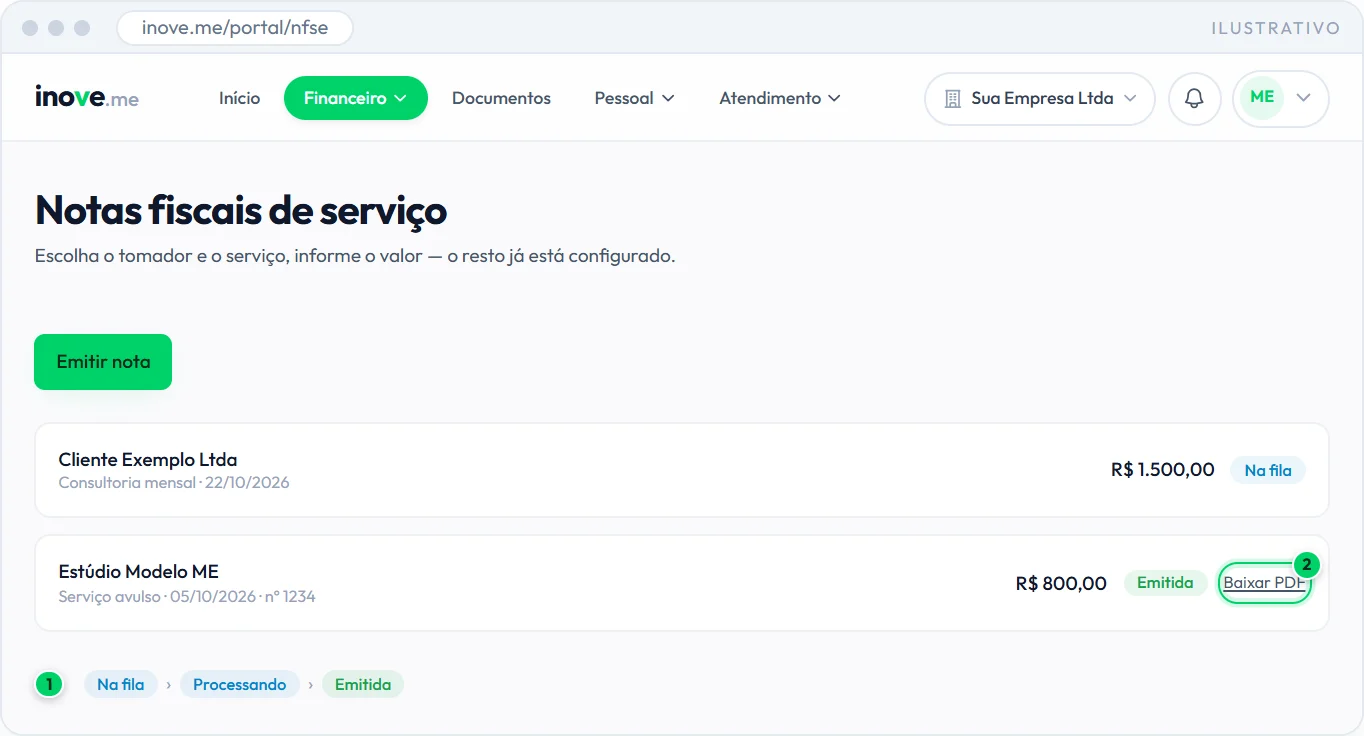Open the notifications bell
The height and width of the screenshot is (736, 1364).
[x=1194, y=98]
